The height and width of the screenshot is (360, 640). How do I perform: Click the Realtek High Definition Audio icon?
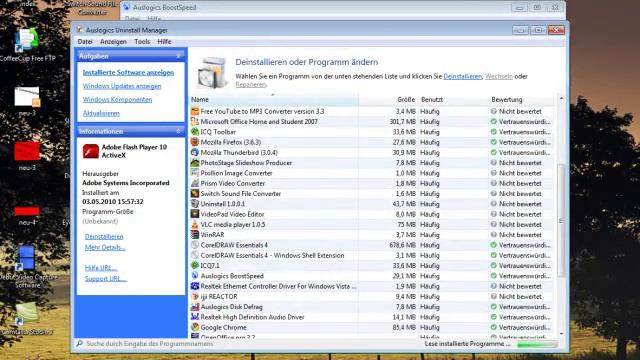coord(195,317)
